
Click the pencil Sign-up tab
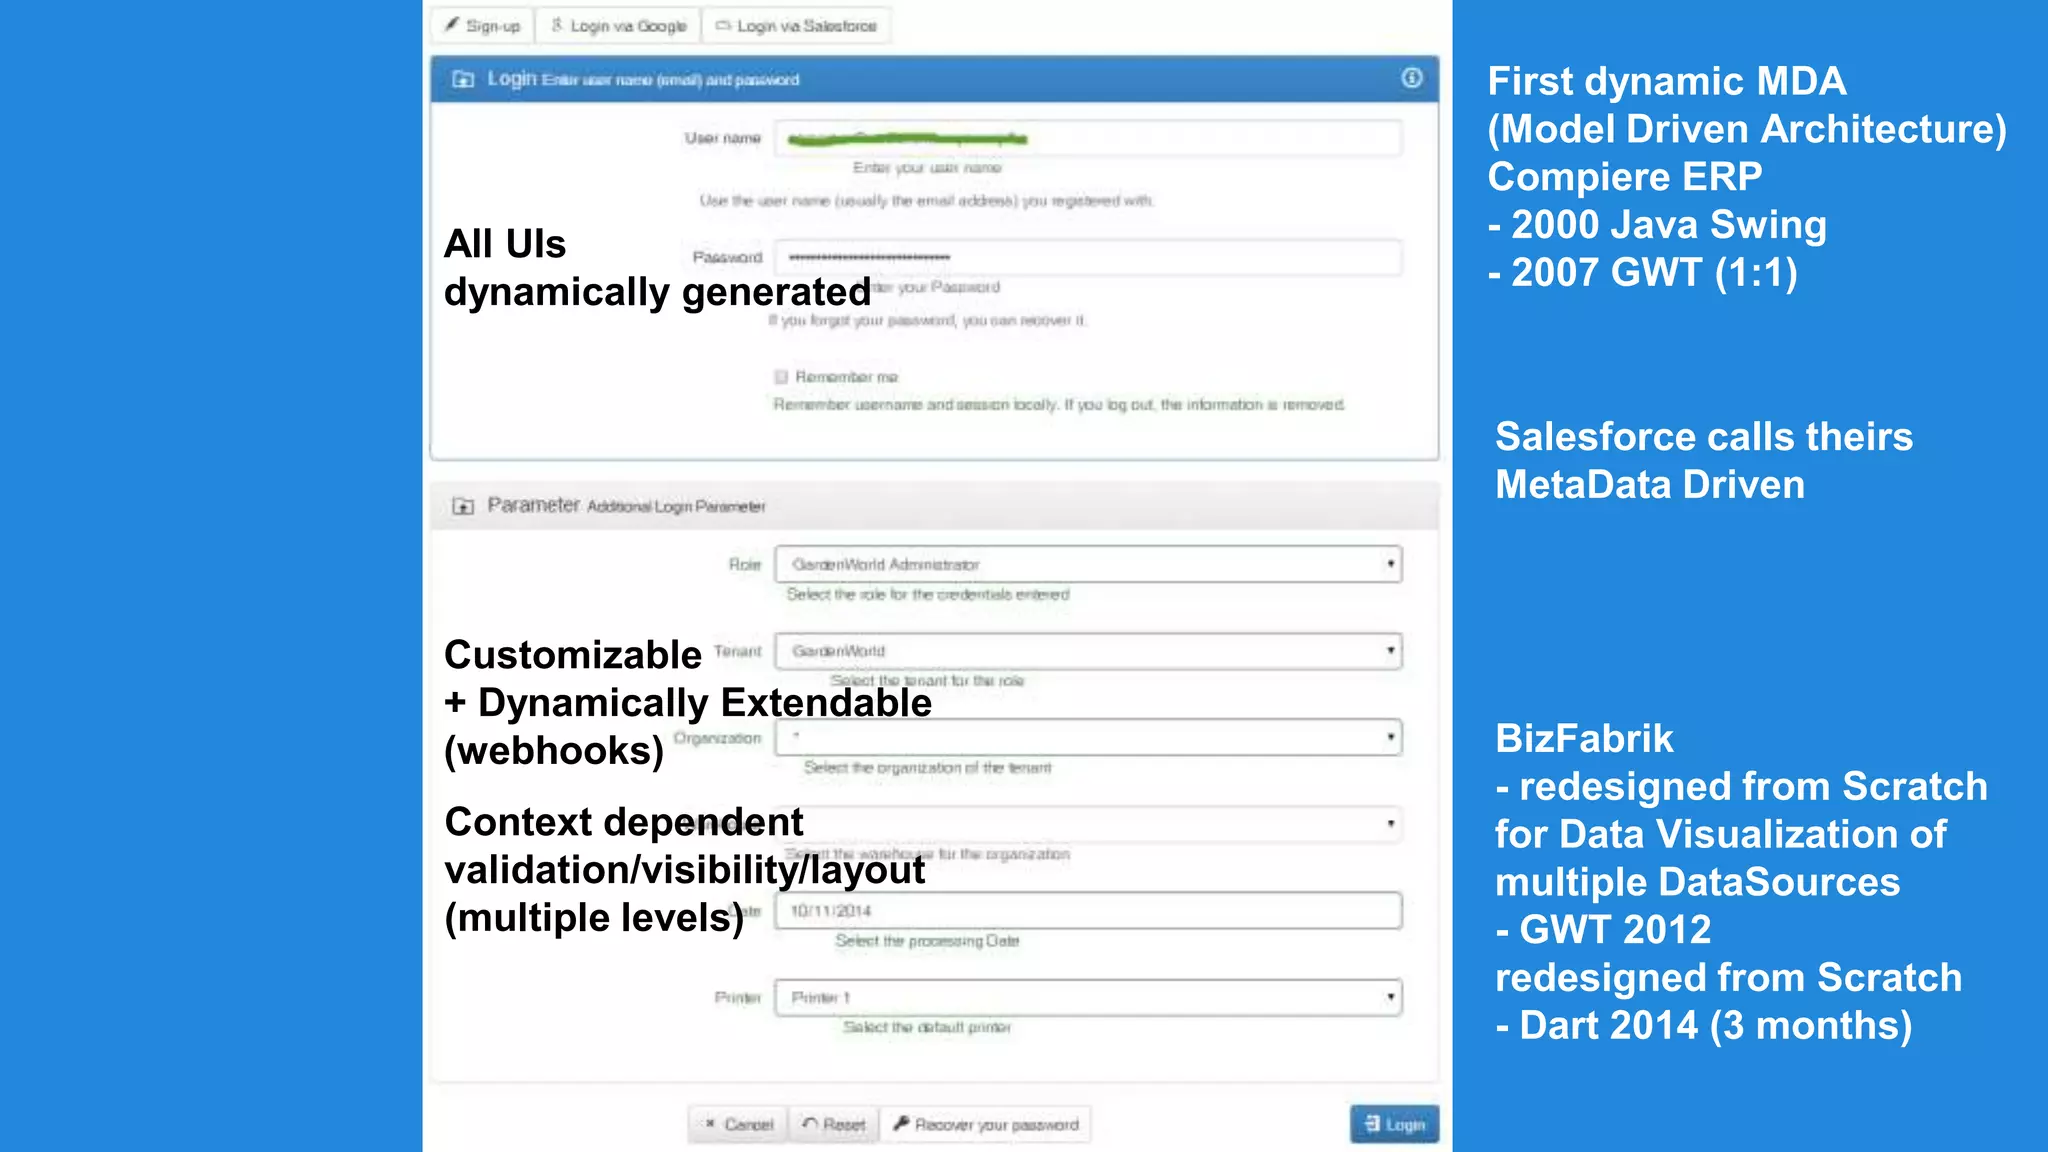point(483,26)
